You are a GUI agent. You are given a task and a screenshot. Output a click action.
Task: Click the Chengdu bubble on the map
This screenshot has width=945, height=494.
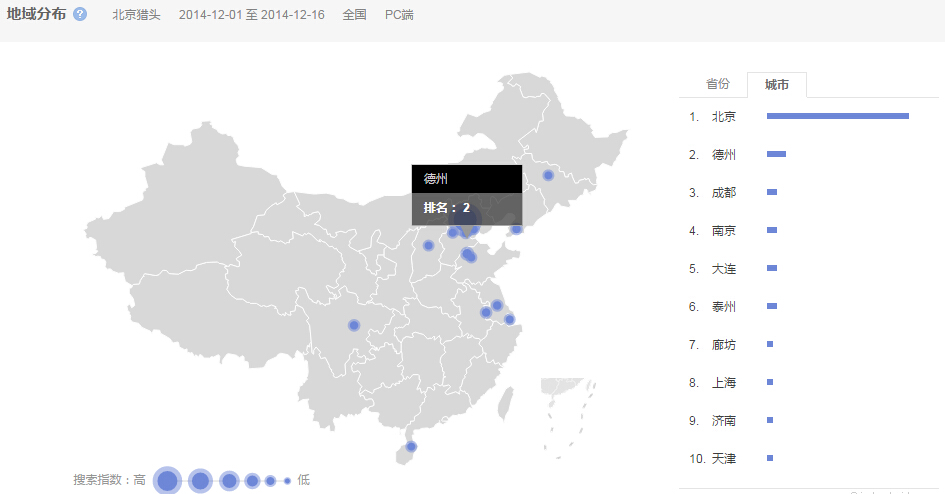(353, 325)
